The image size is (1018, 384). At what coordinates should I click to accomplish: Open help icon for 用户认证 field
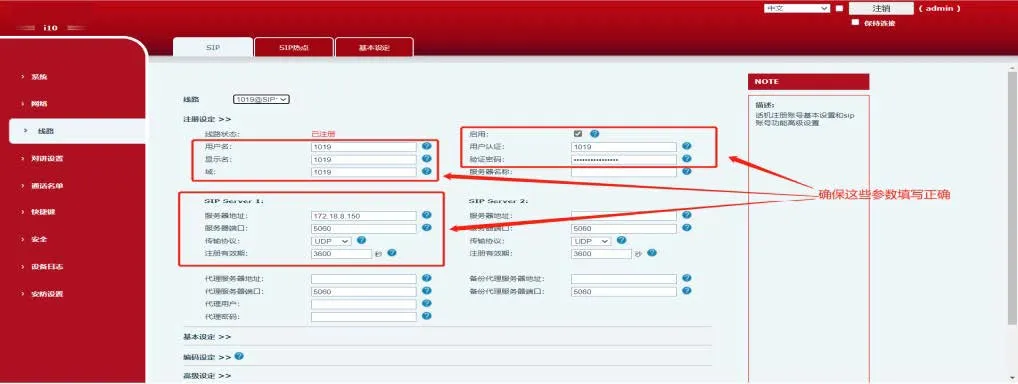pos(687,146)
